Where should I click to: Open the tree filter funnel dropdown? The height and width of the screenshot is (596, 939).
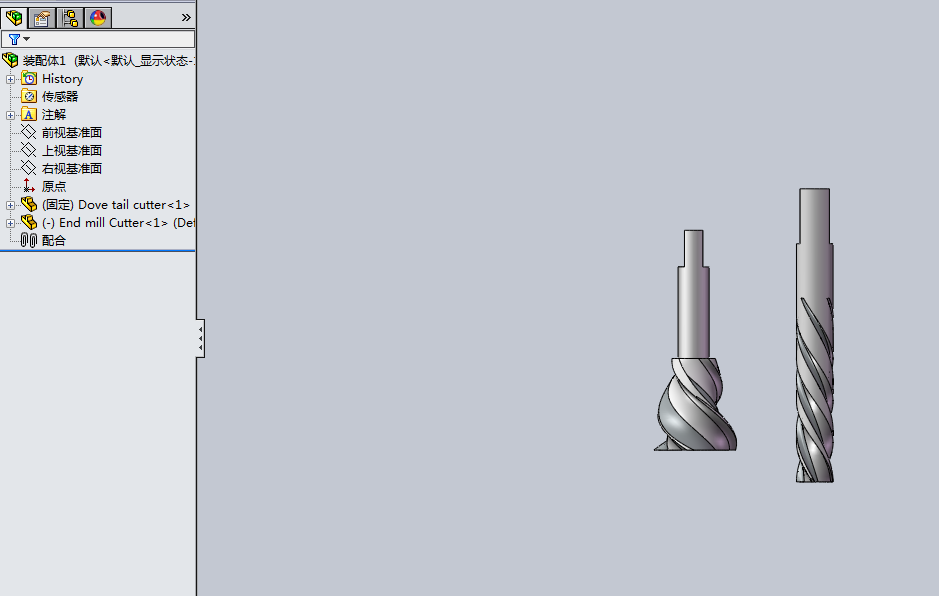point(19,39)
